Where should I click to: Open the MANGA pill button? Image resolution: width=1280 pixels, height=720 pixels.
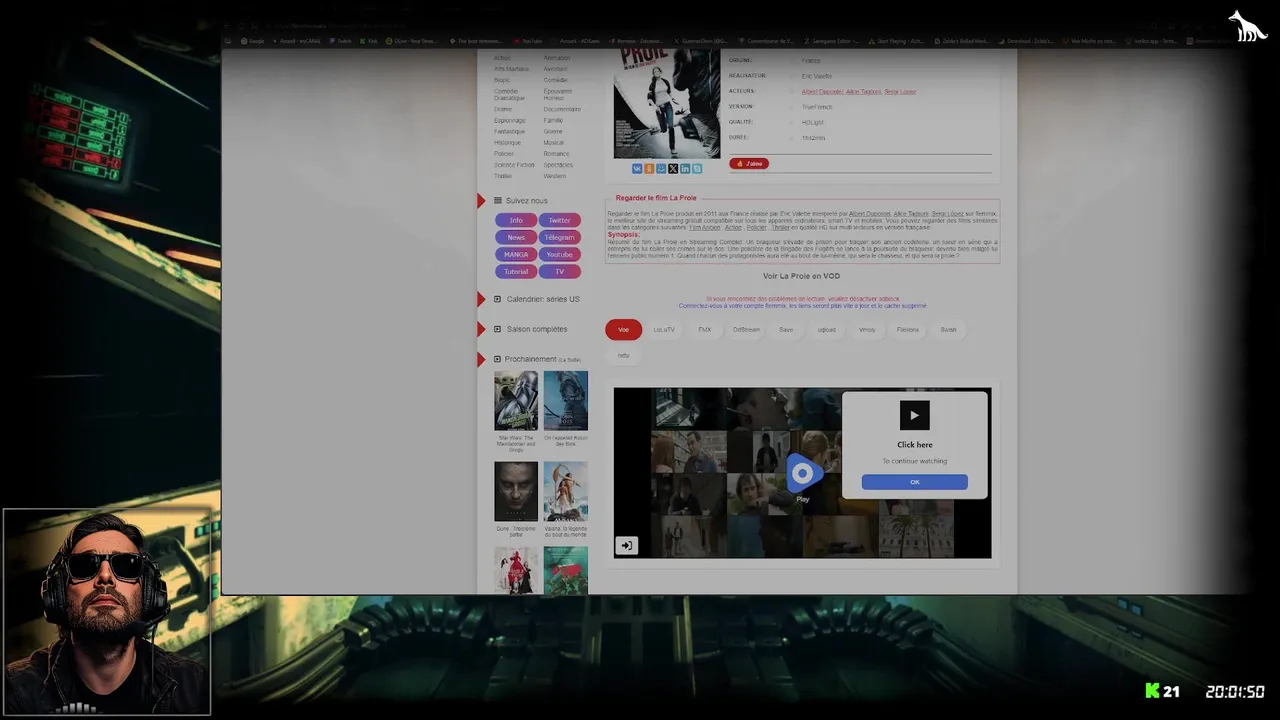click(516, 254)
